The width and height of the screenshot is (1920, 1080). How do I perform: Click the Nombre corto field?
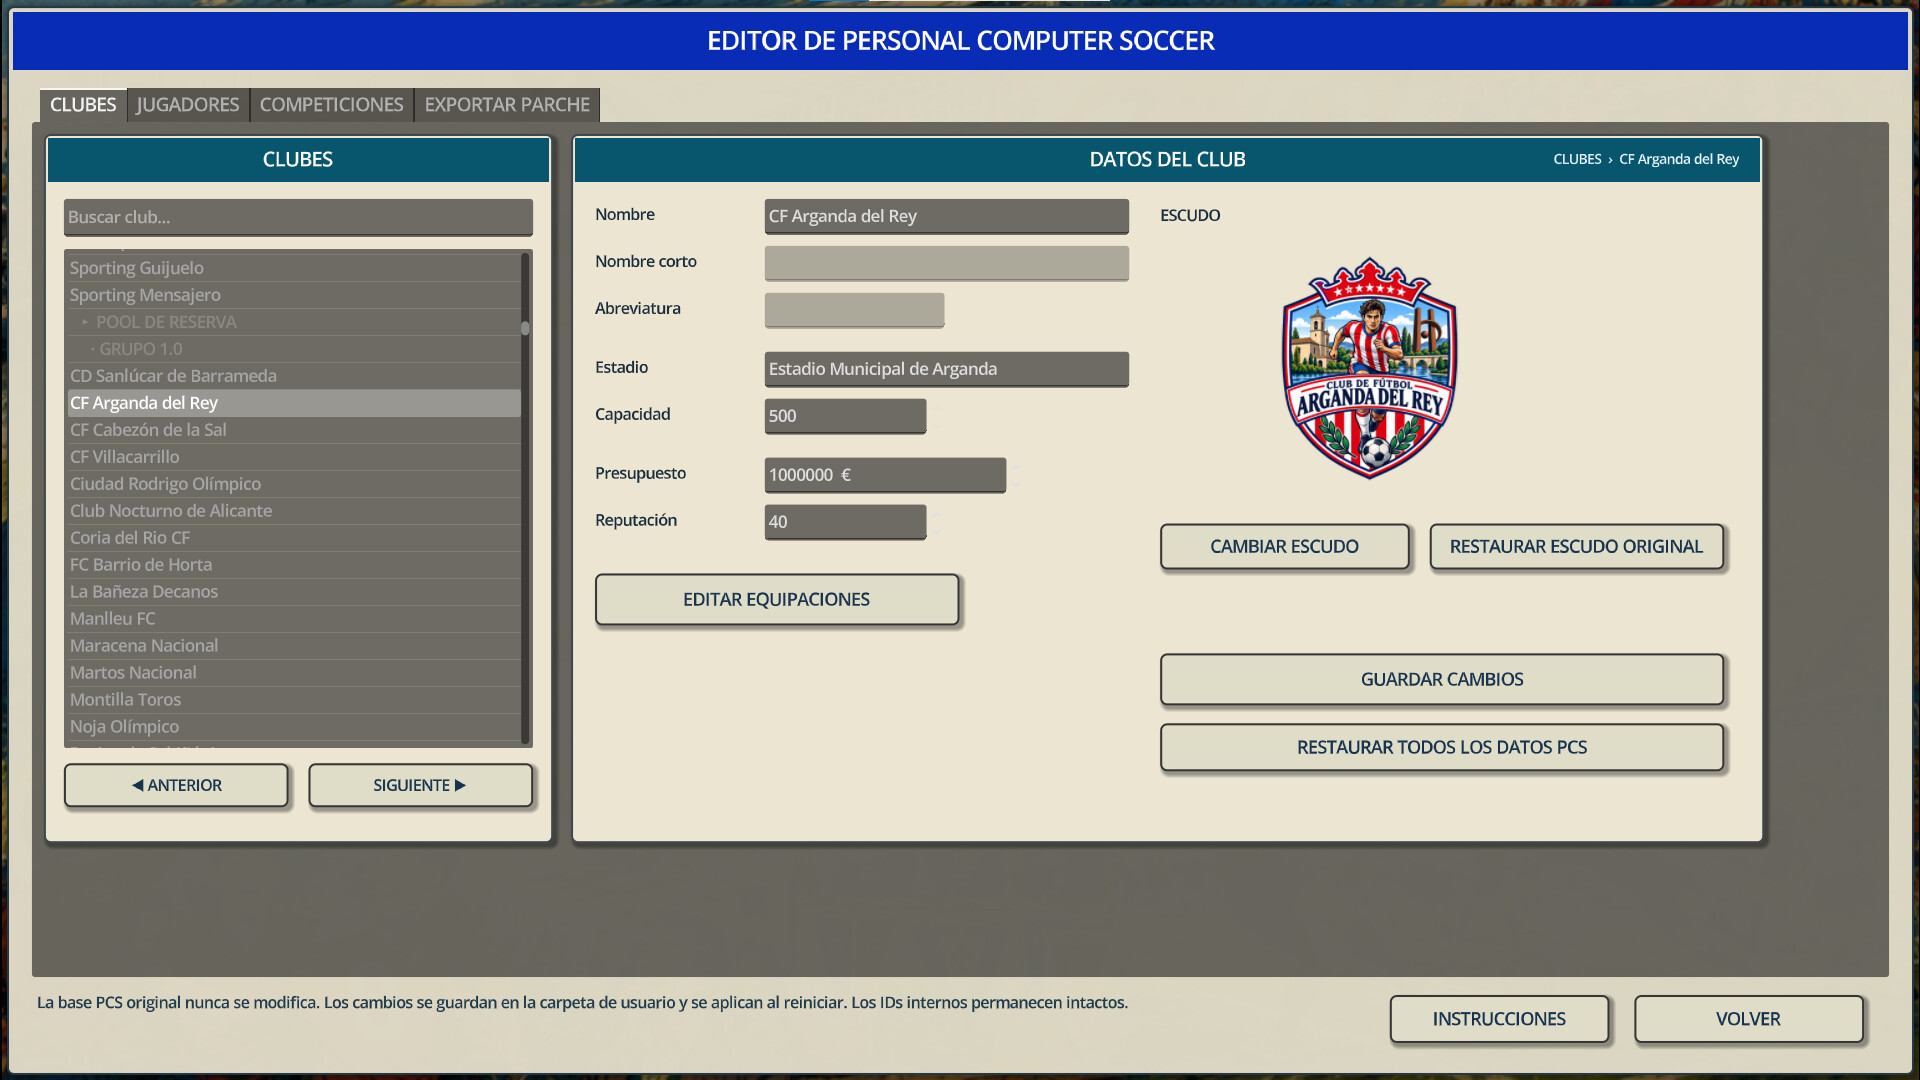coord(946,263)
